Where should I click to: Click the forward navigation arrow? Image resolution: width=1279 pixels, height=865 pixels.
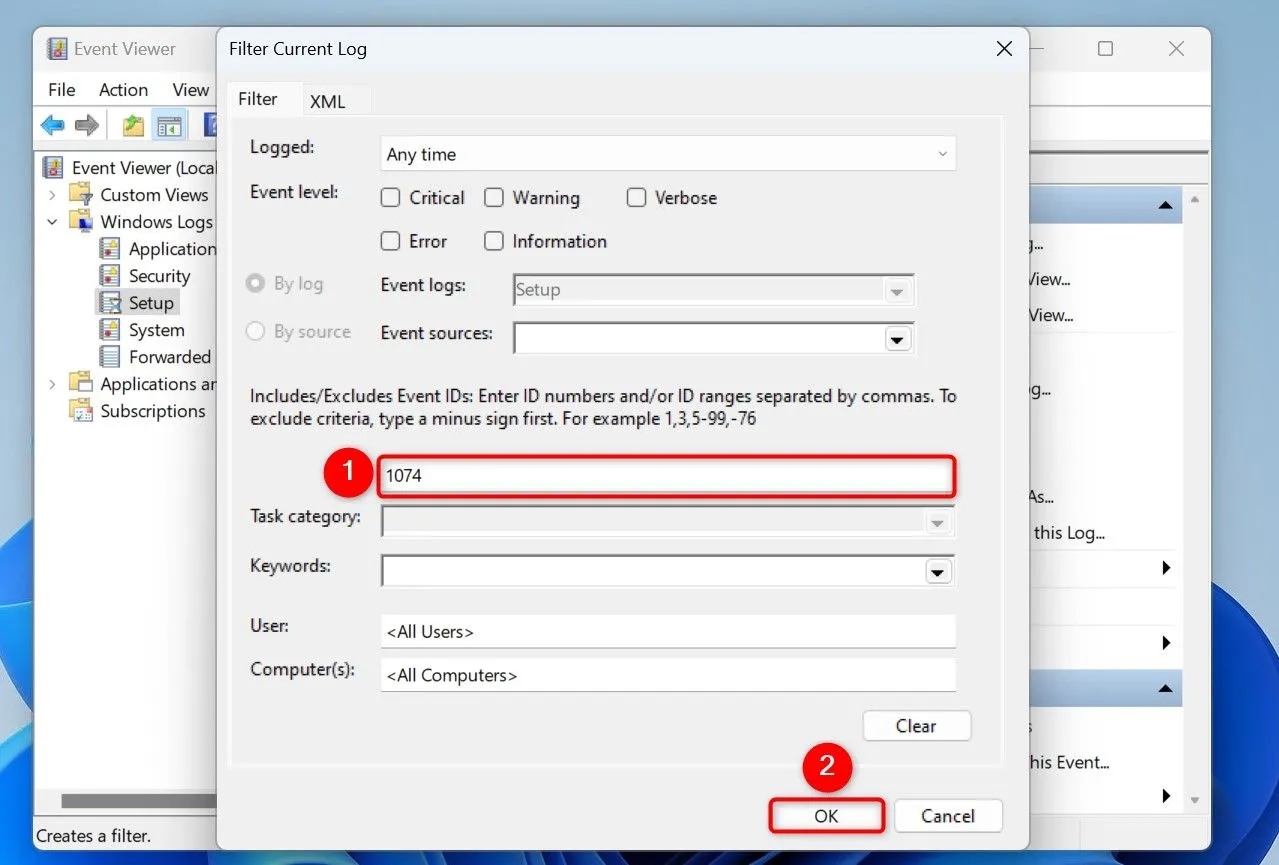[x=87, y=124]
